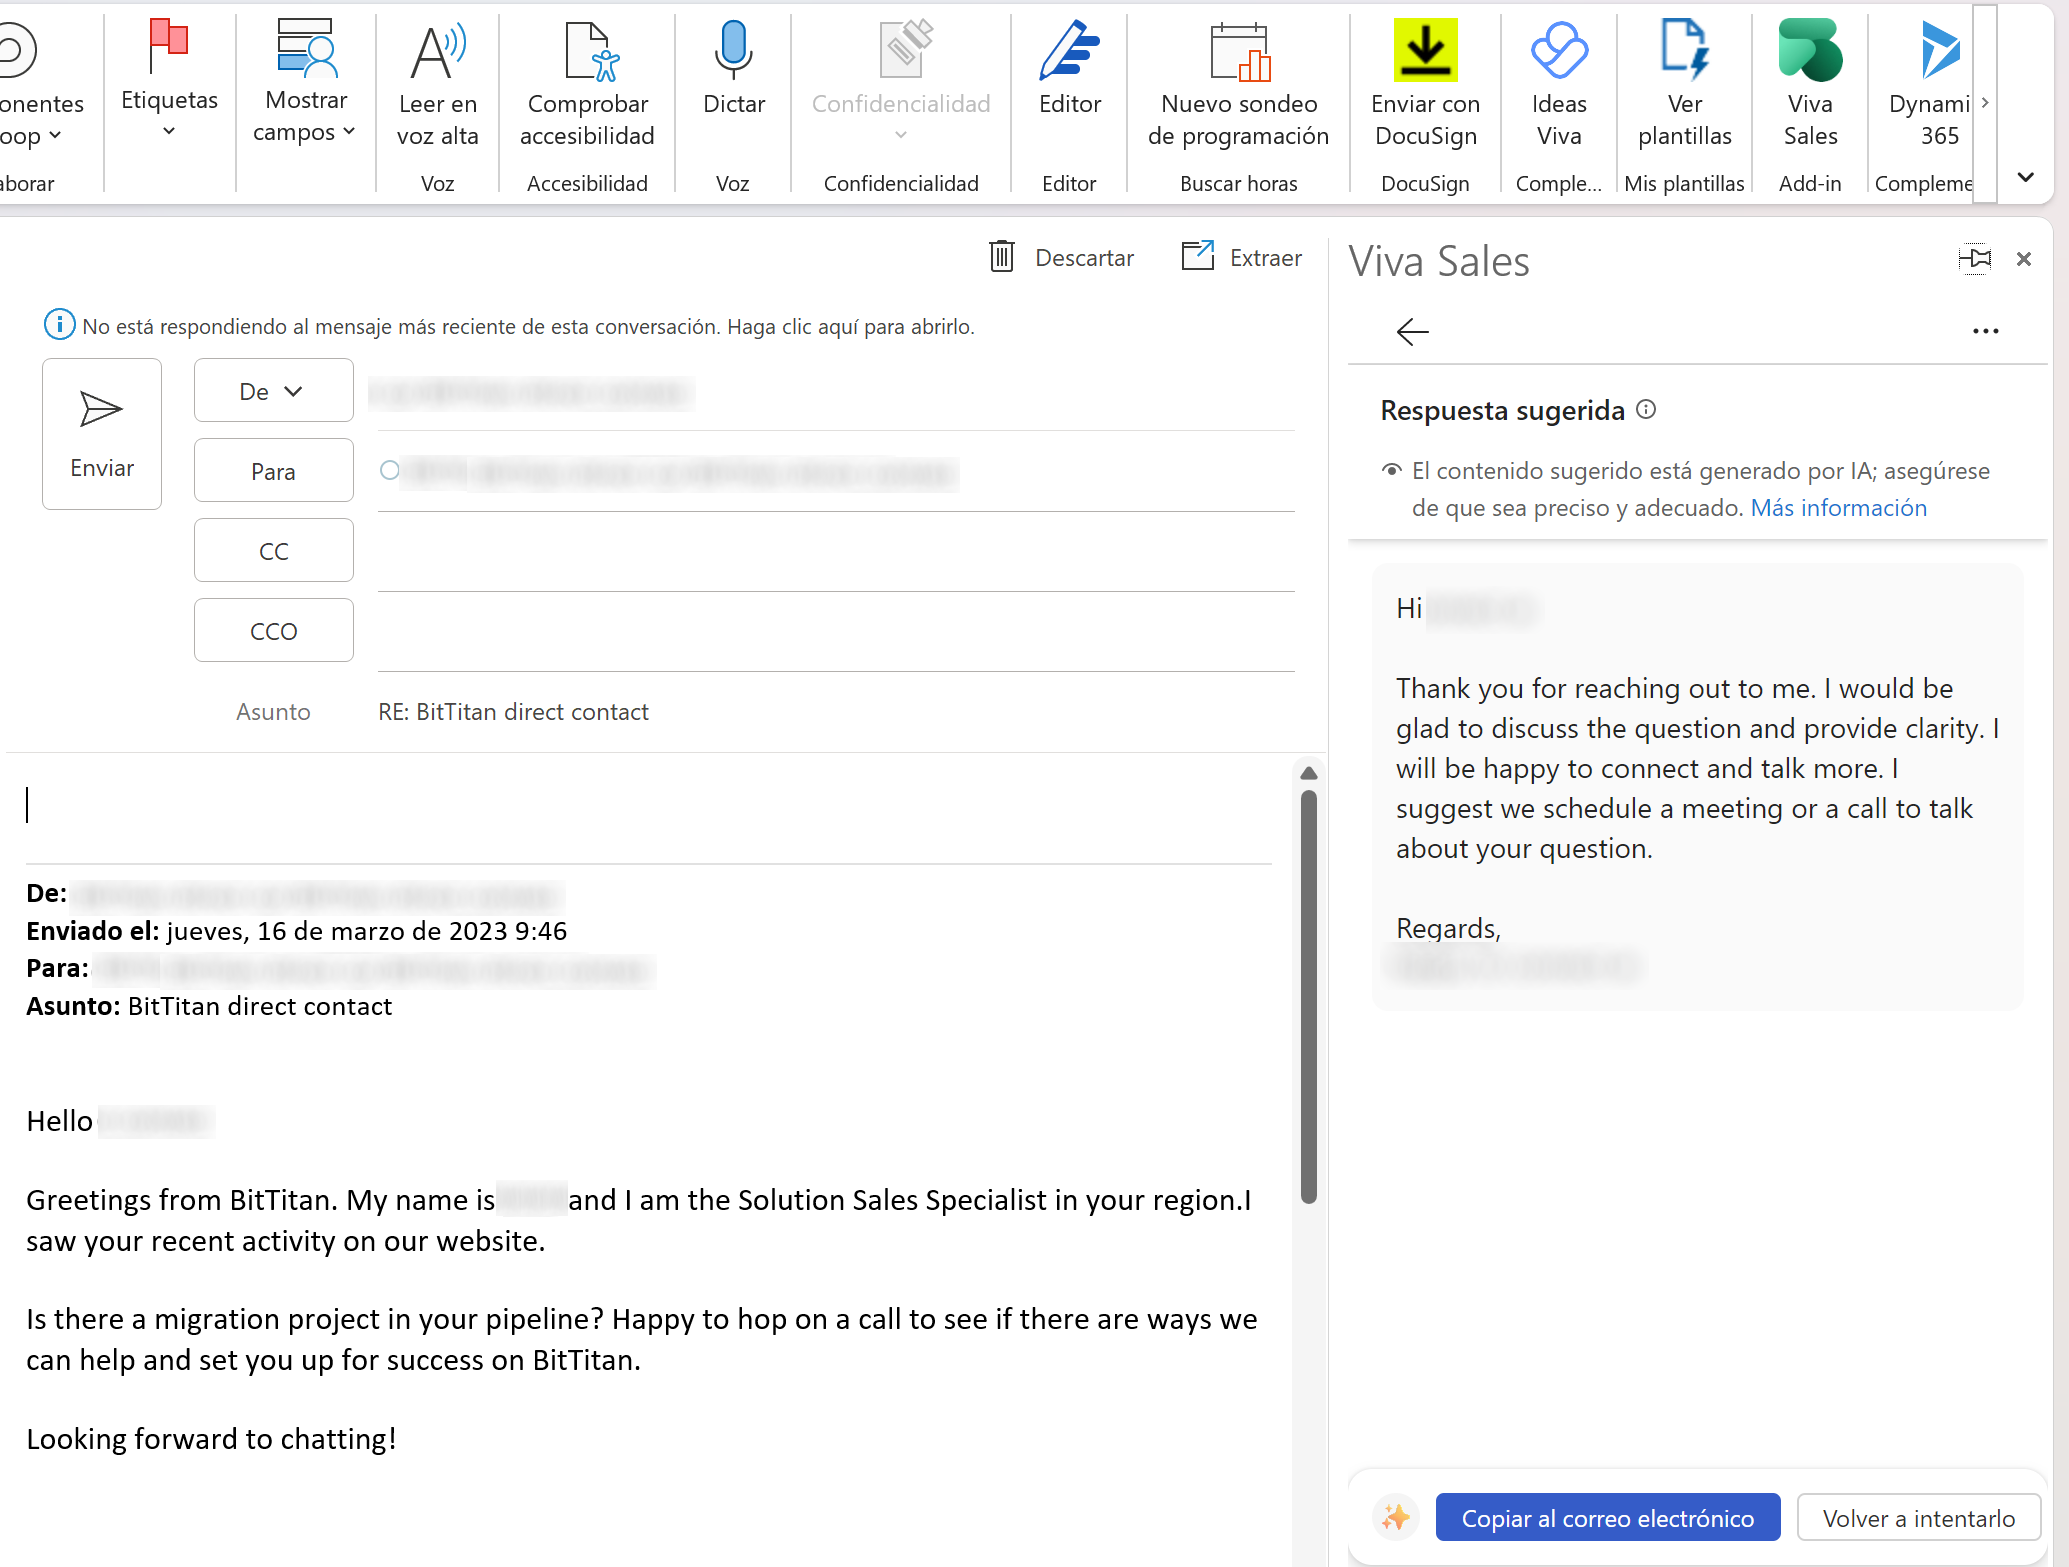
Task: Click the text 'Thank you for reaching out to me.'
Action: point(1605,688)
